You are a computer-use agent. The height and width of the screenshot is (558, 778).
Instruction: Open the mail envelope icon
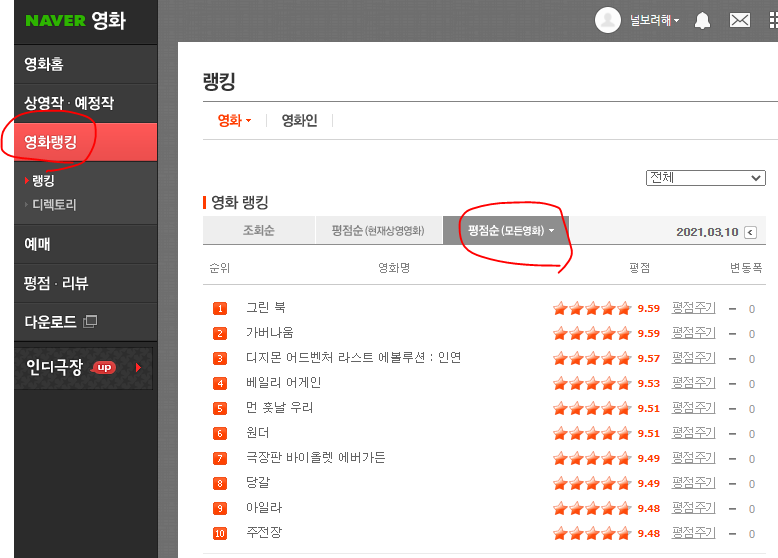coord(739,20)
